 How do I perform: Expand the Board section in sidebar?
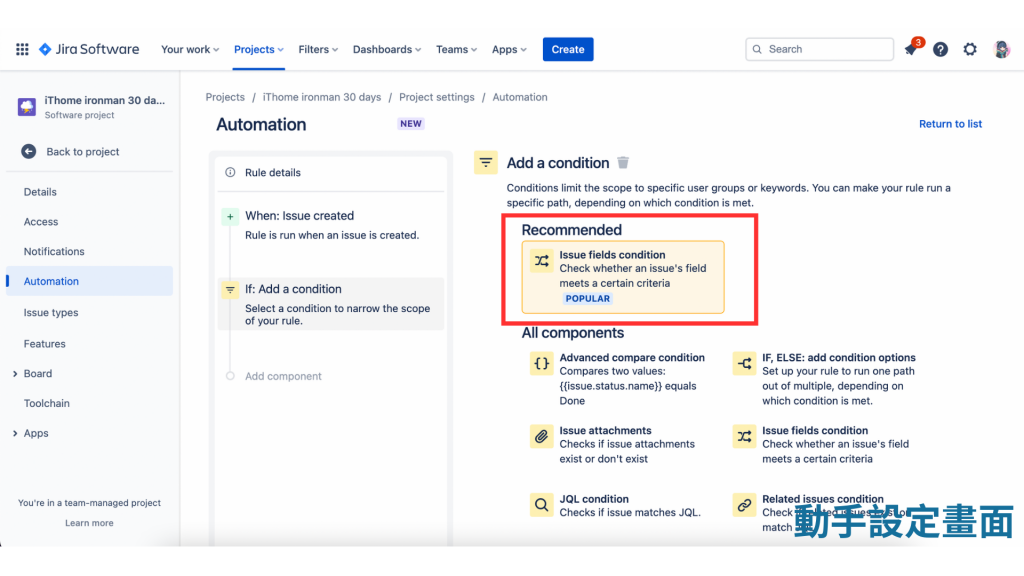click(x=15, y=374)
